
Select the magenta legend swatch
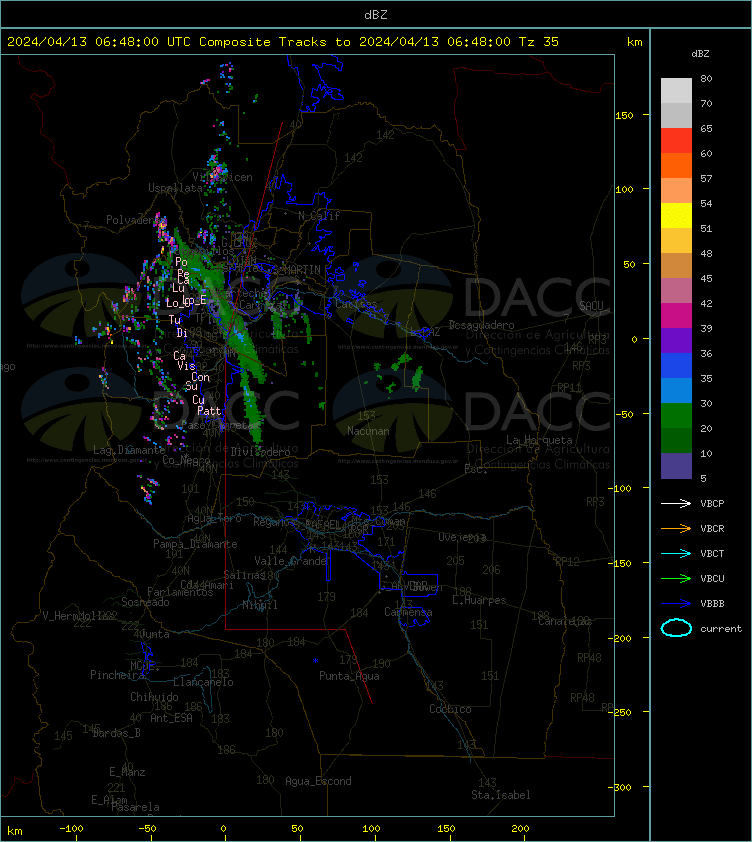(x=676, y=315)
